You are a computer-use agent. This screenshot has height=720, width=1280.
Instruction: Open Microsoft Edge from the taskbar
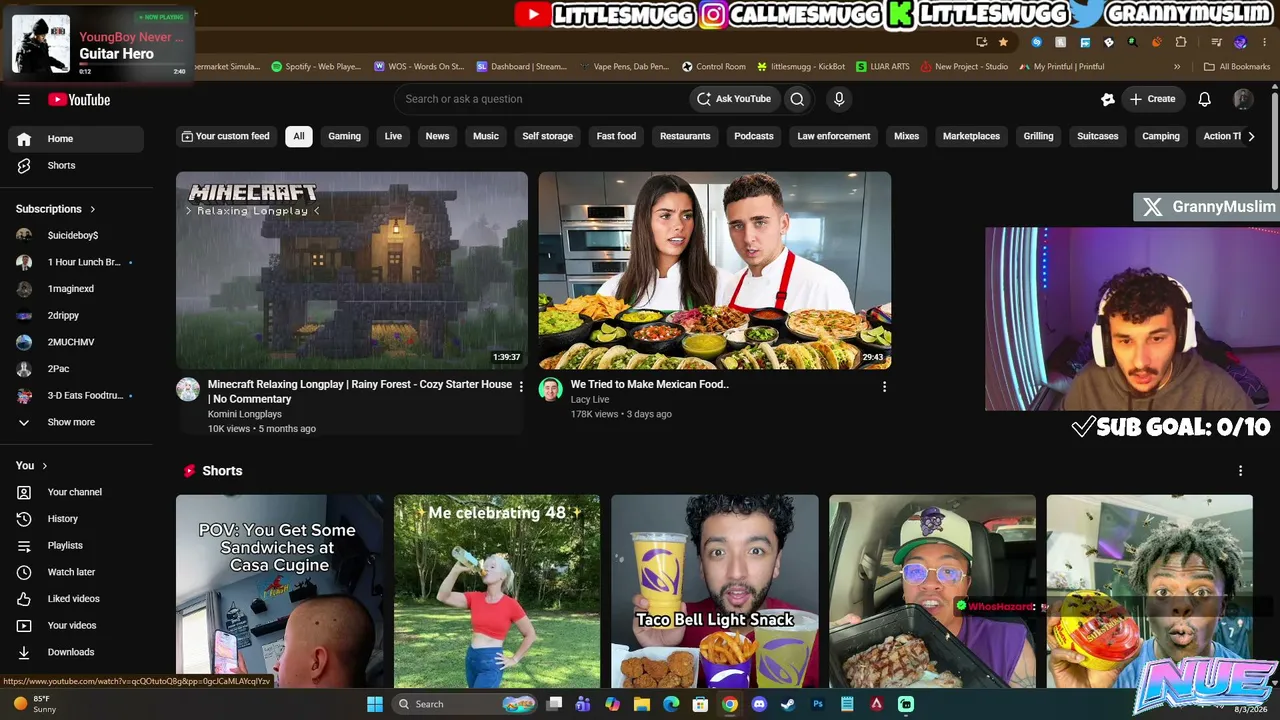coord(671,704)
